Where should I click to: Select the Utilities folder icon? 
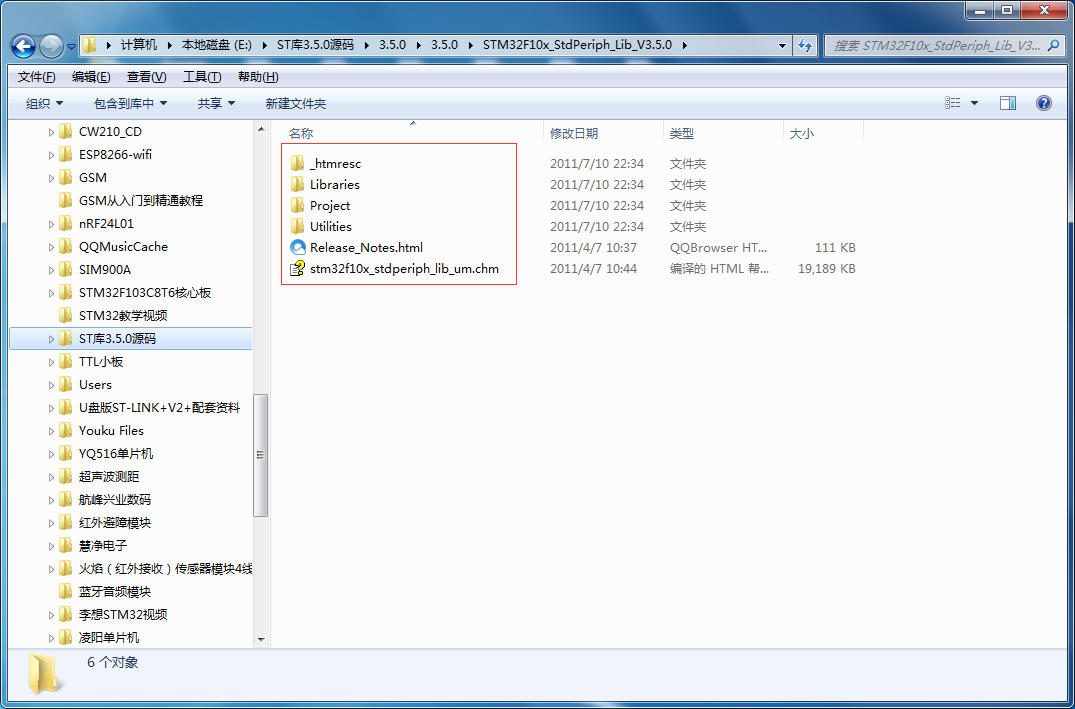298,226
